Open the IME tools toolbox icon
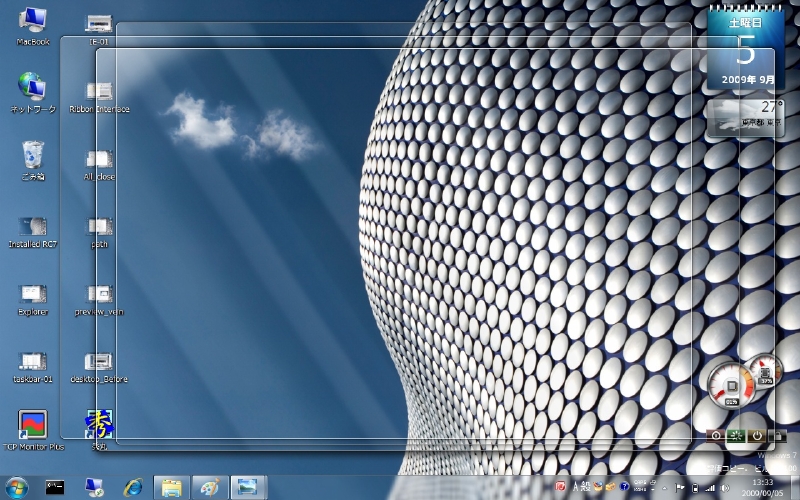Screen dimensions: 800x500 click(610, 487)
